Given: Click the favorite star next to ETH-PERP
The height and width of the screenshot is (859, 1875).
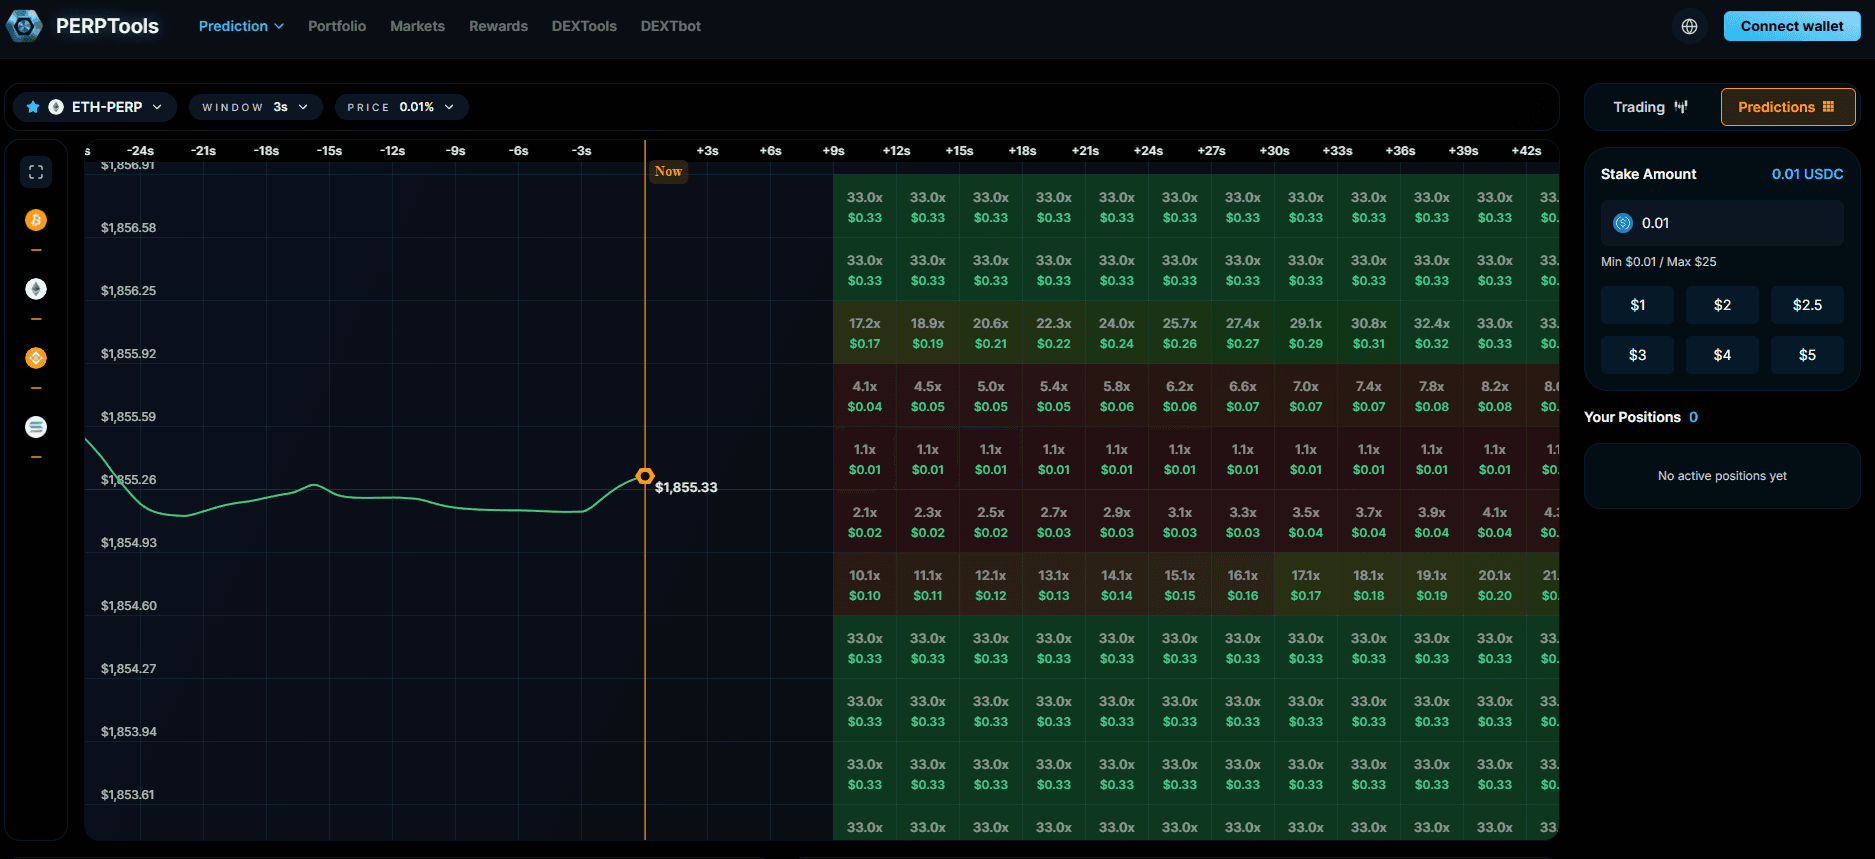Looking at the screenshot, I should tap(33, 107).
